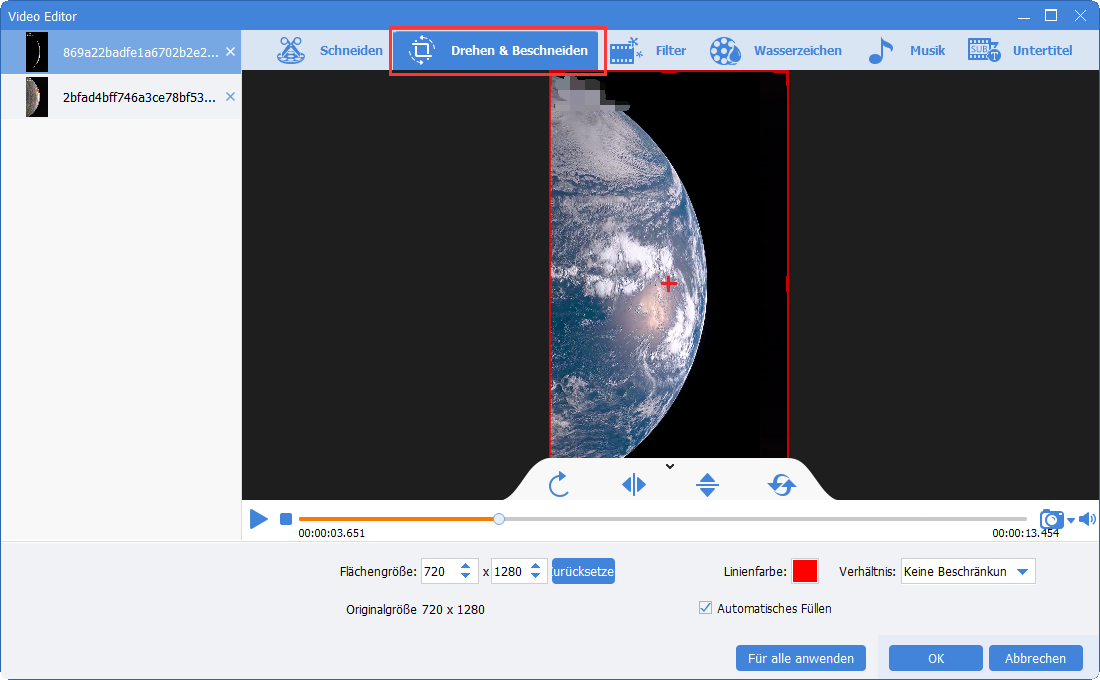Go to the Musik tab
Image resolution: width=1100 pixels, height=680 pixels.
click(906, 51)
